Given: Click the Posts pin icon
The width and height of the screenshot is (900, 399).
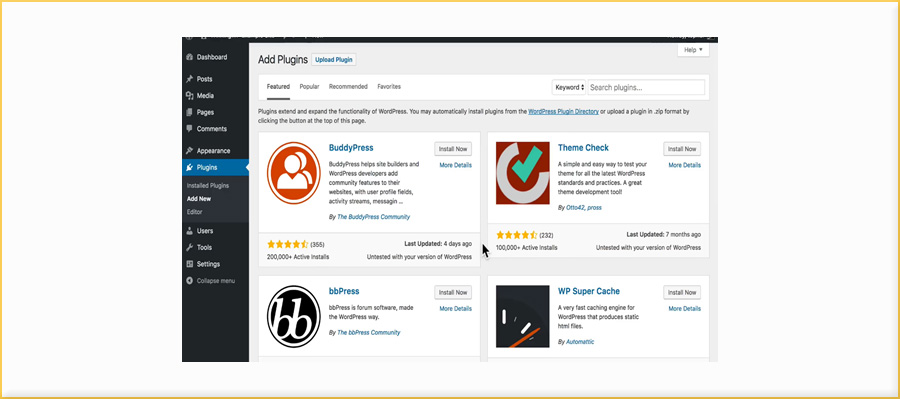Looking at the screenshot, I should [x=189, y=79].
